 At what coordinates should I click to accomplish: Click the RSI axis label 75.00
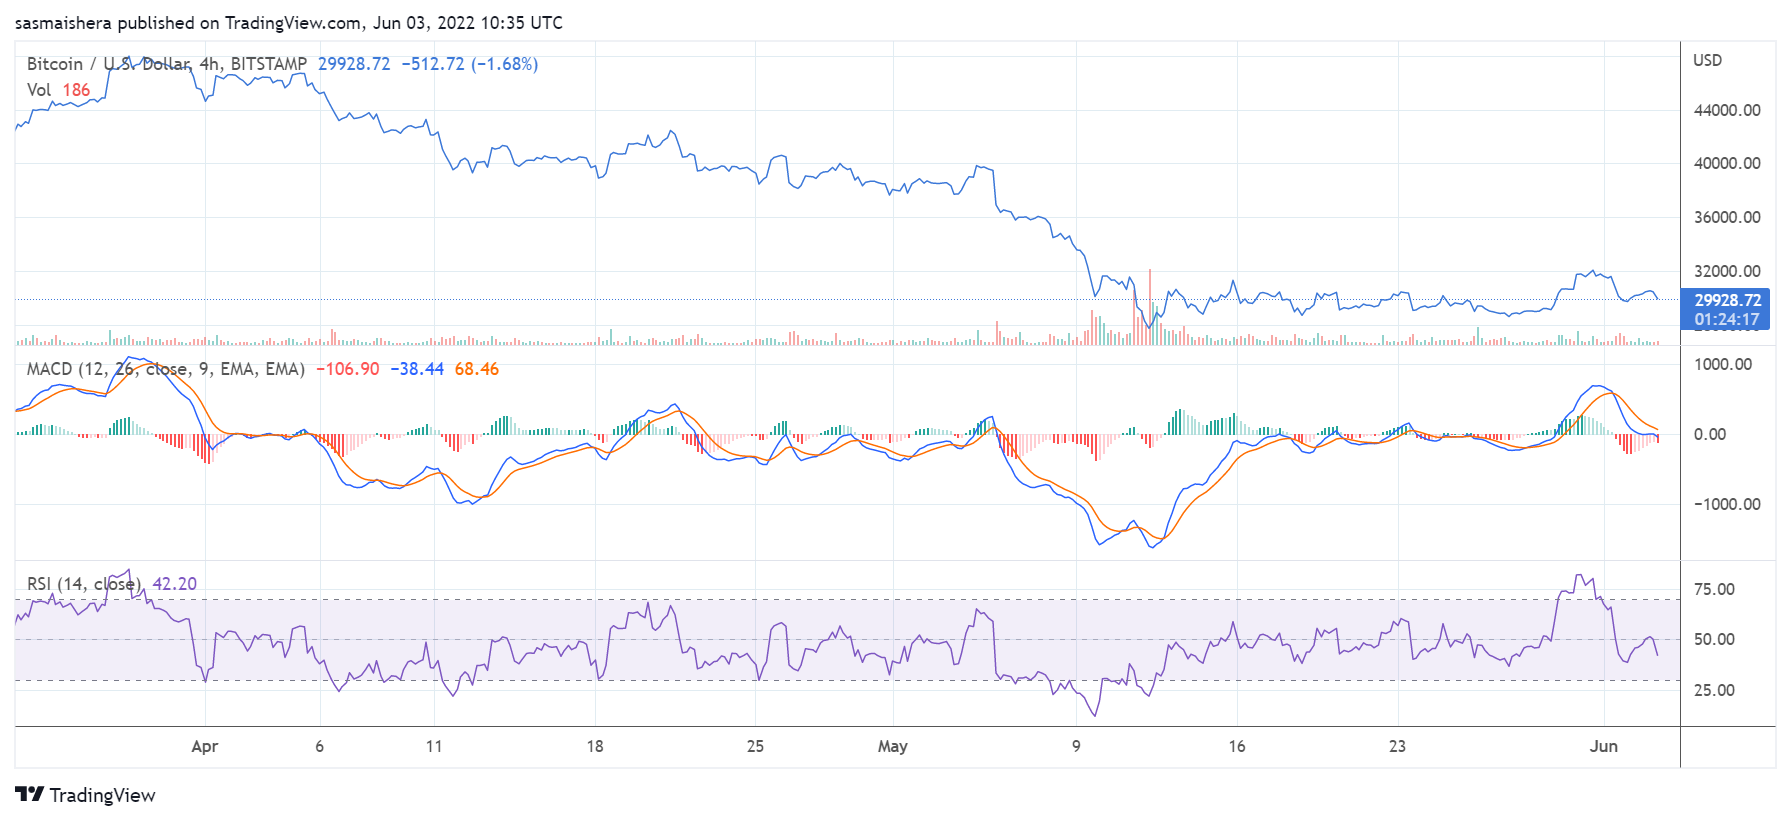(1714, 589)
